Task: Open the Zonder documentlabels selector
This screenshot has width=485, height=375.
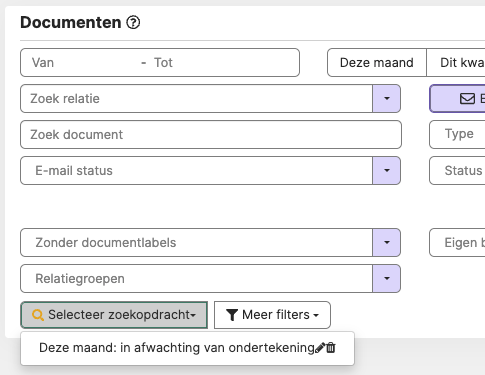Action: (x=196, y=243)
